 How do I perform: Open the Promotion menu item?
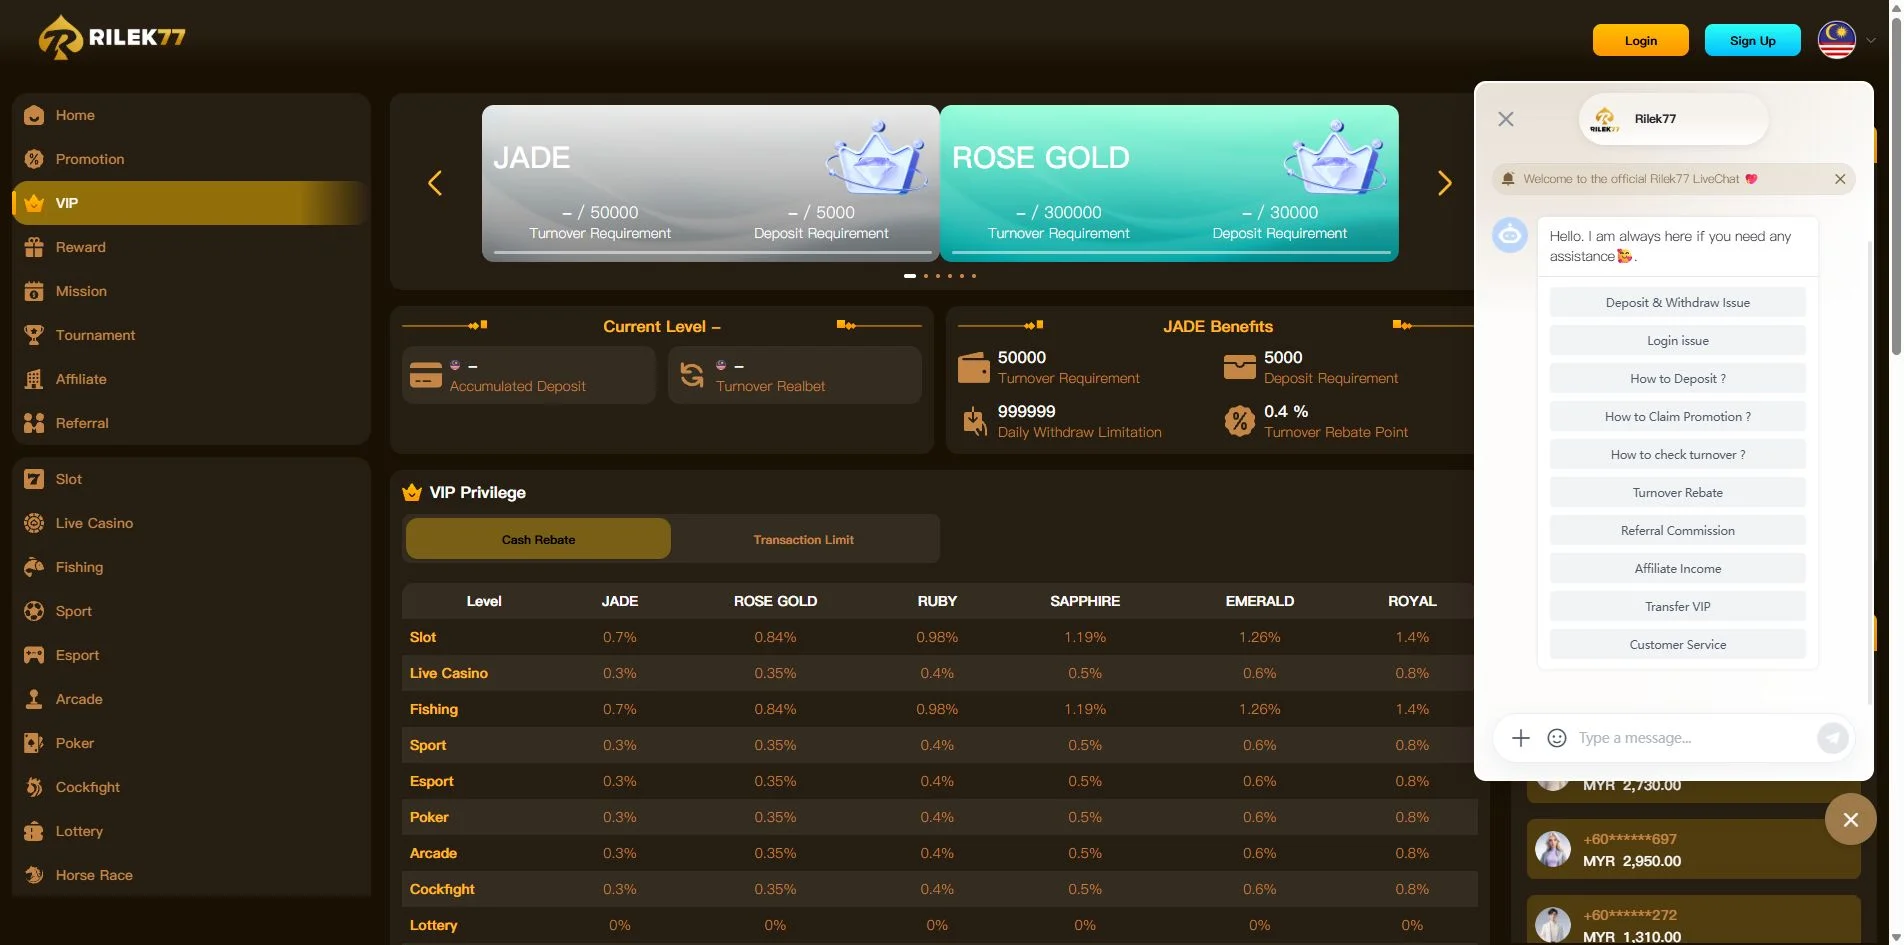click(x=192, y=159)
